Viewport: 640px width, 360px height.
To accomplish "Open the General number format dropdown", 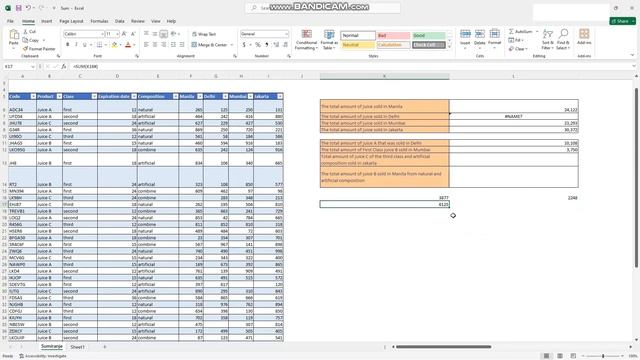I will click(x=287, y=34).
